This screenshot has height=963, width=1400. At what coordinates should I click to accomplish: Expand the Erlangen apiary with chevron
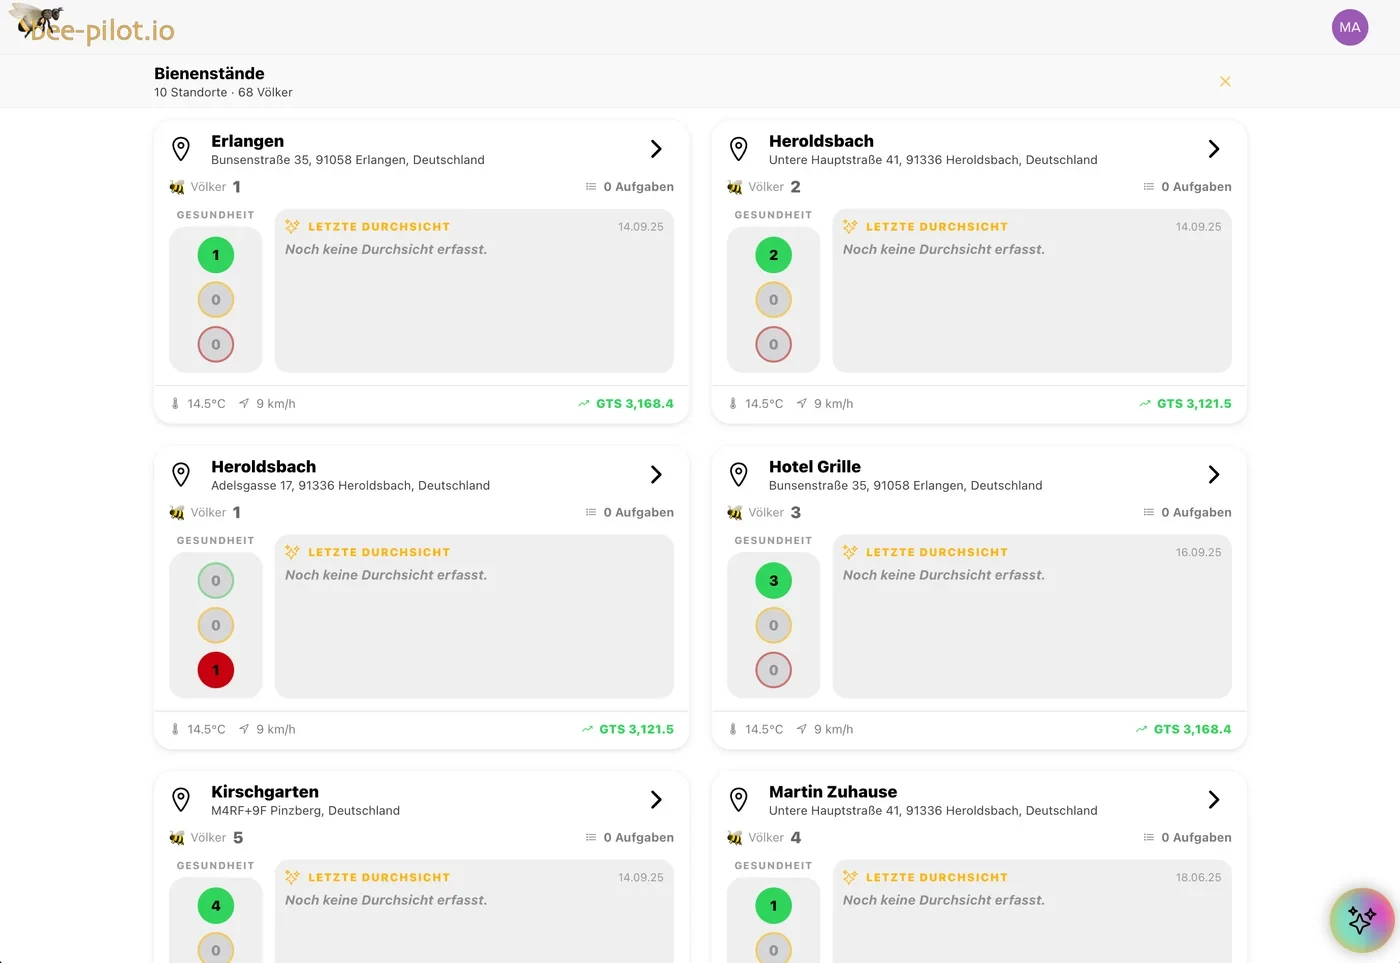click(656, 149)
